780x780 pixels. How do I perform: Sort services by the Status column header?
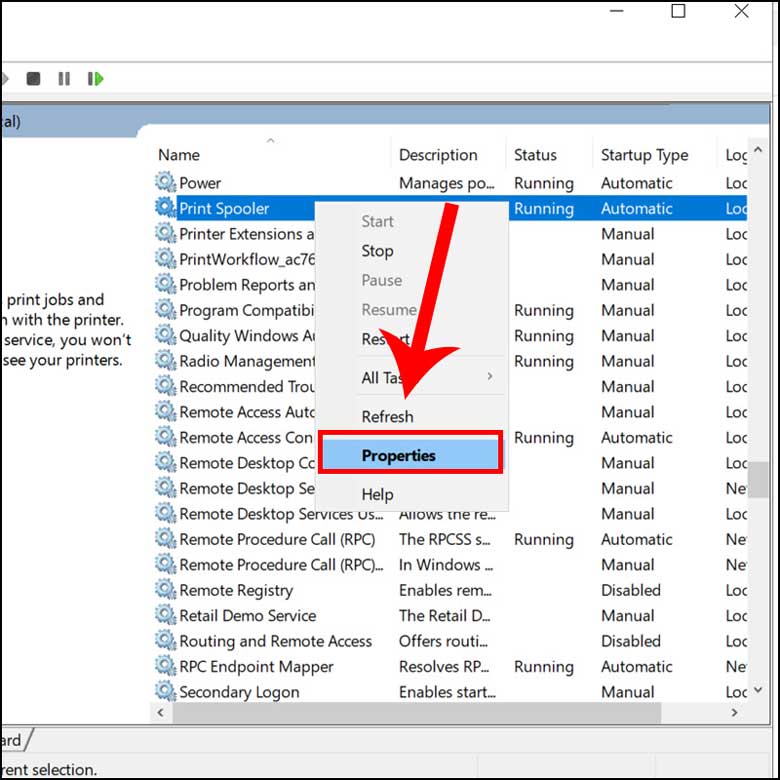(x=535, y=155)
